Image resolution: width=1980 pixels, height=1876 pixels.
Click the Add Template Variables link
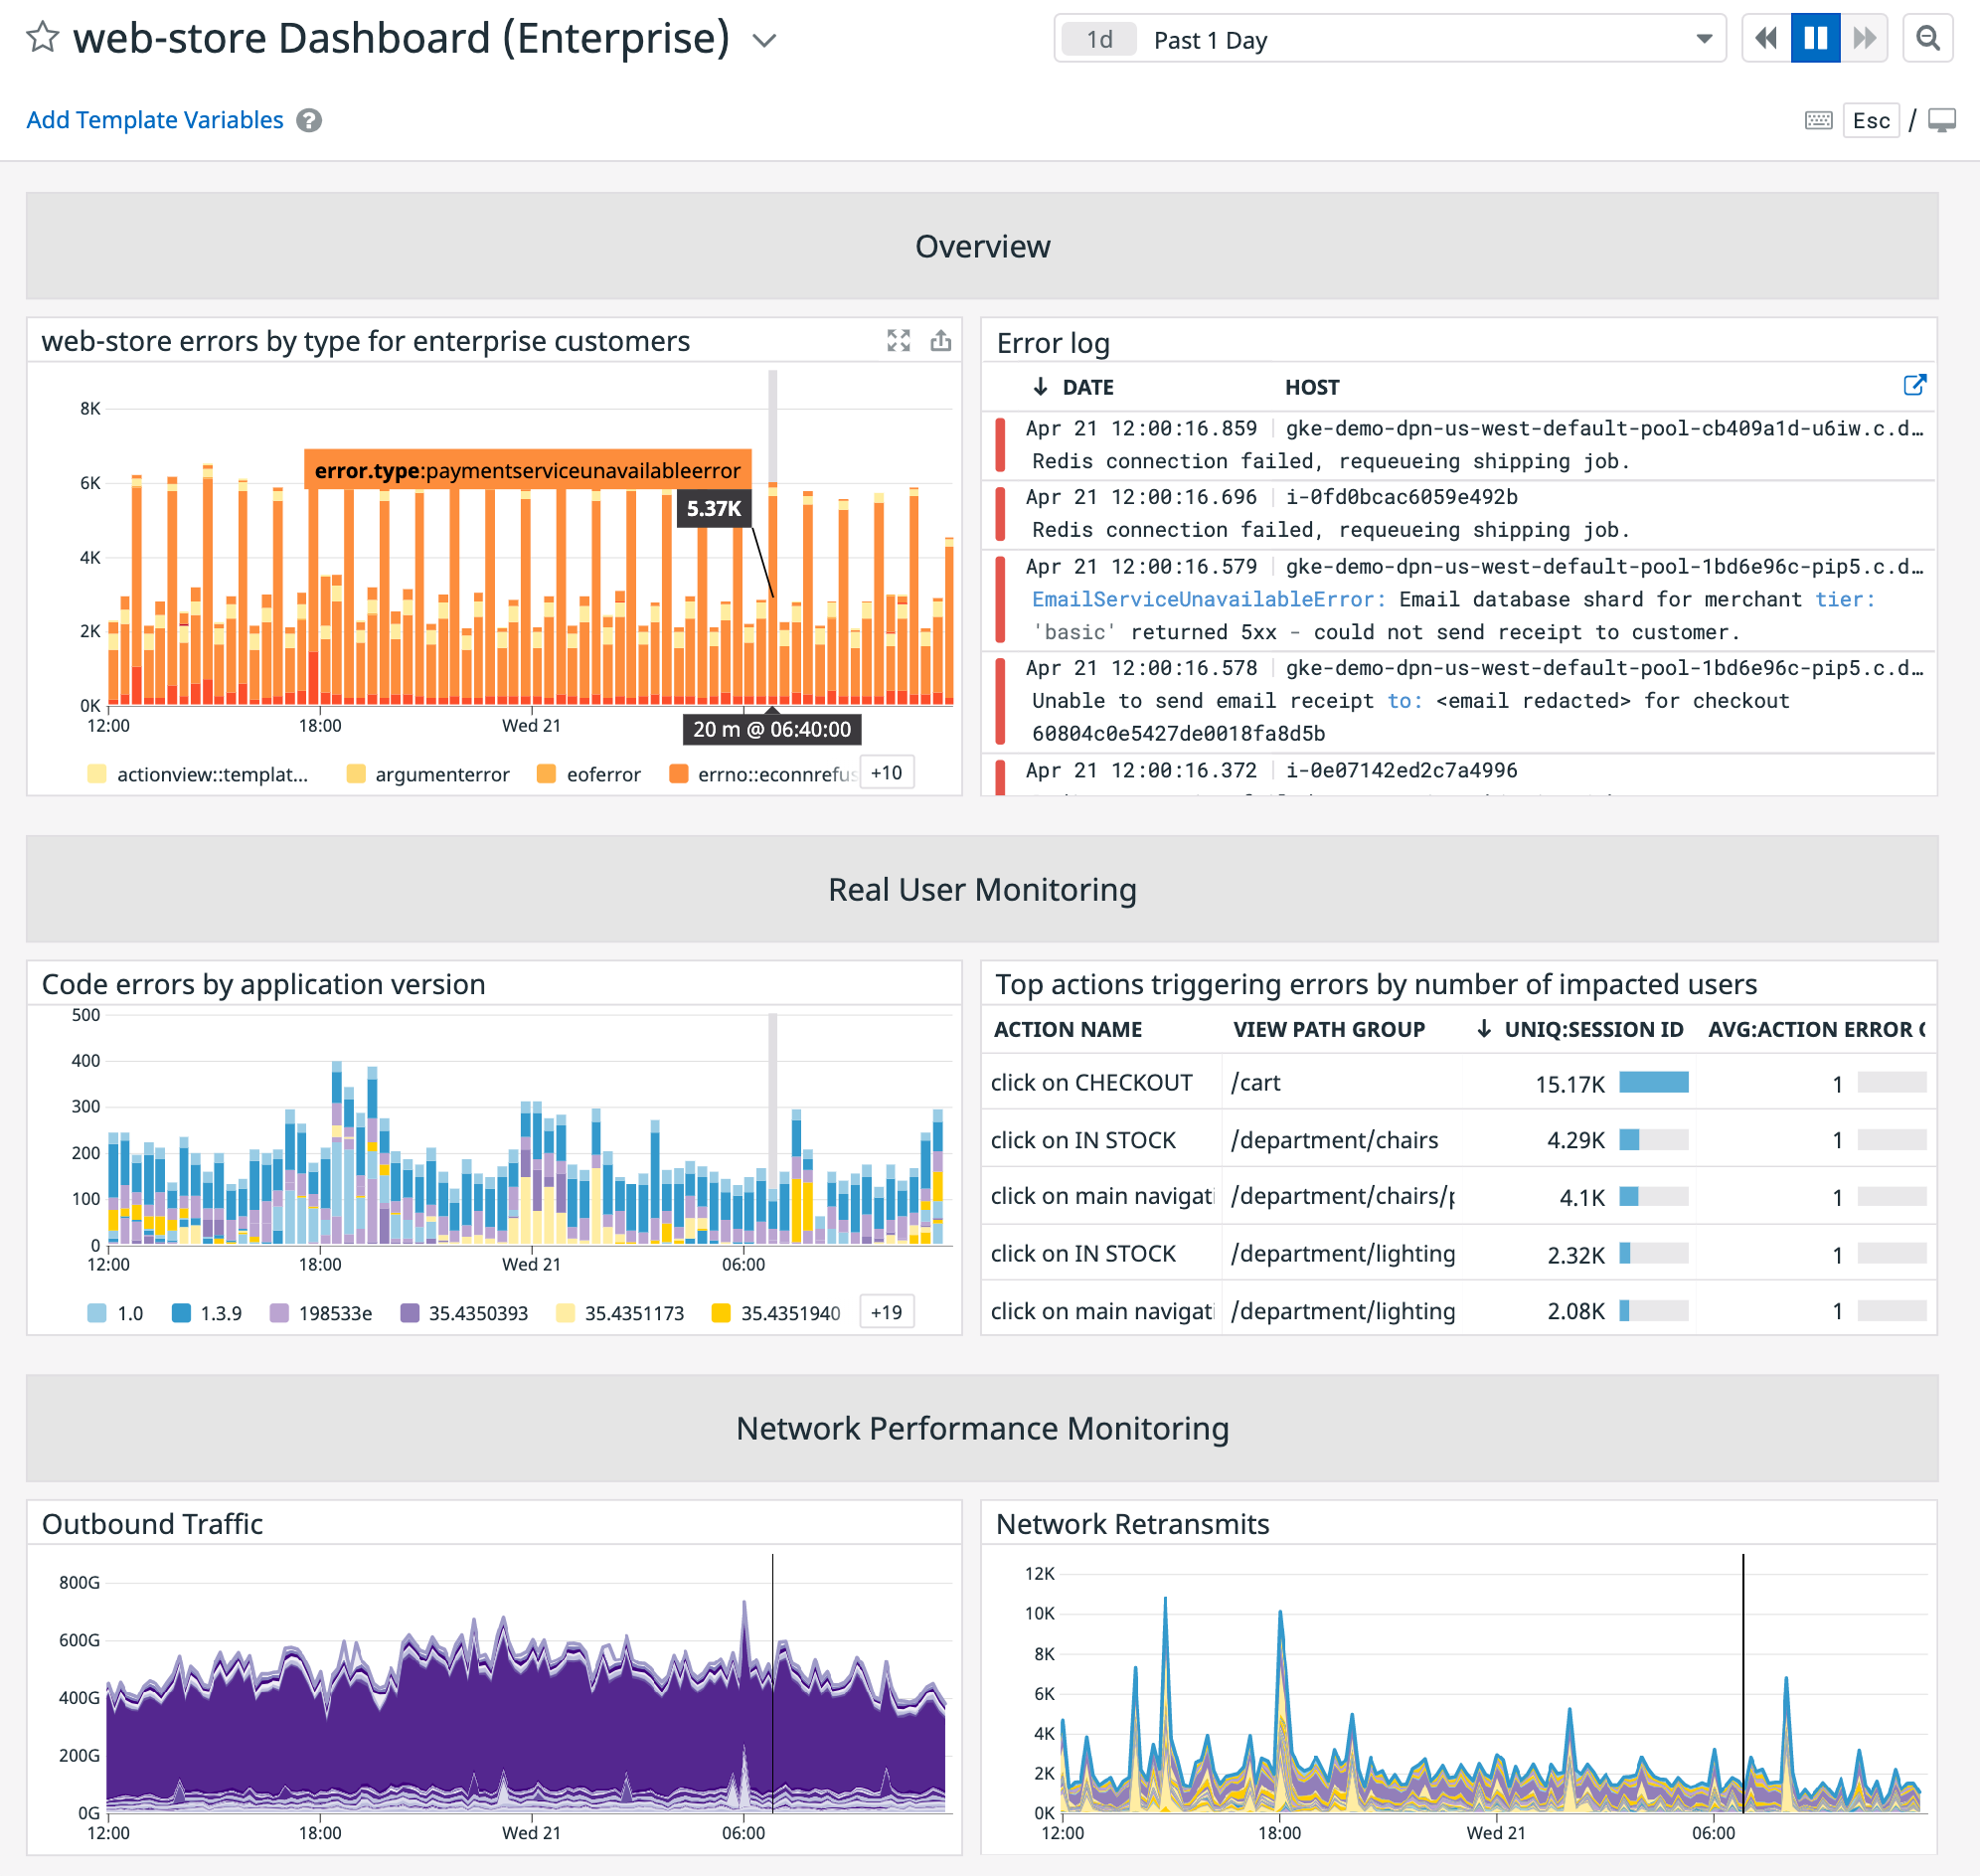click(154, 119)
